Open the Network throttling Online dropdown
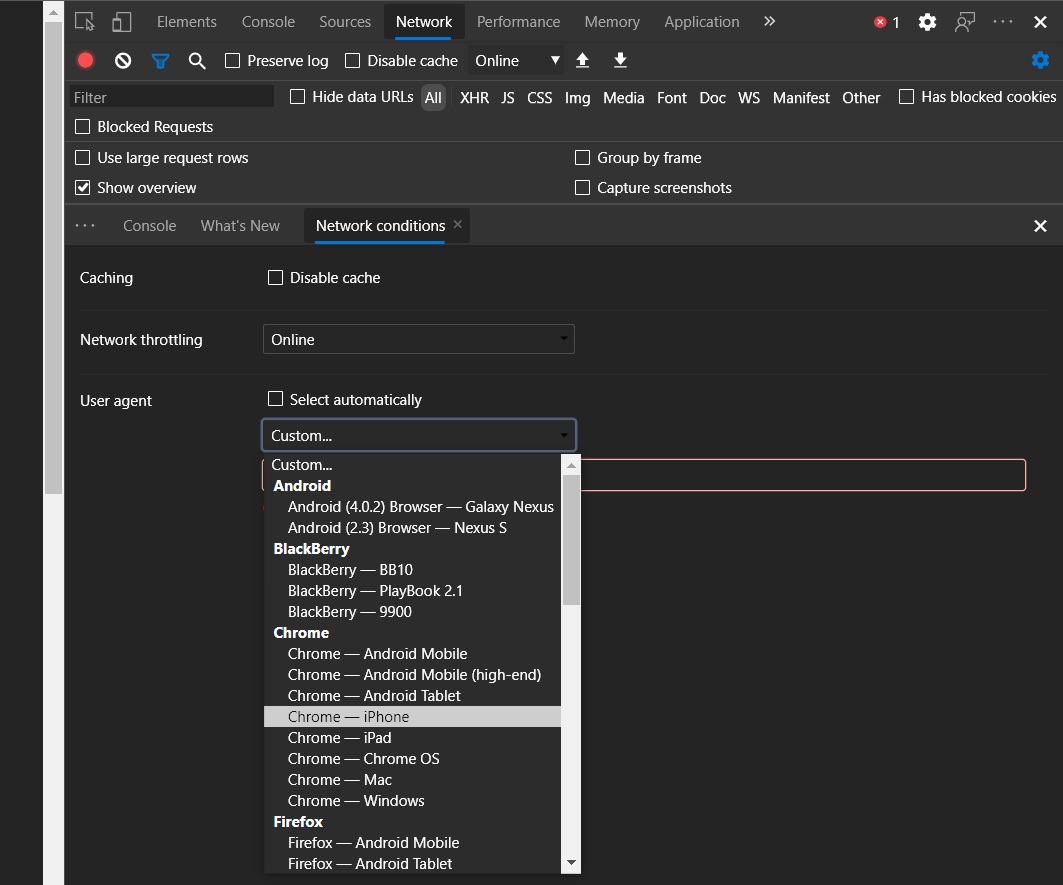Viewport: 1063px width, 885px height. [419, 339]
